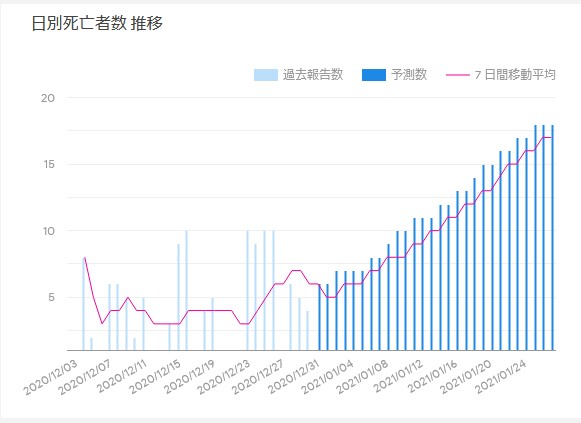This screenshot has width=581, height=423.
Task: Click the 2021/01/04 date label
Action: pos(328,377)
